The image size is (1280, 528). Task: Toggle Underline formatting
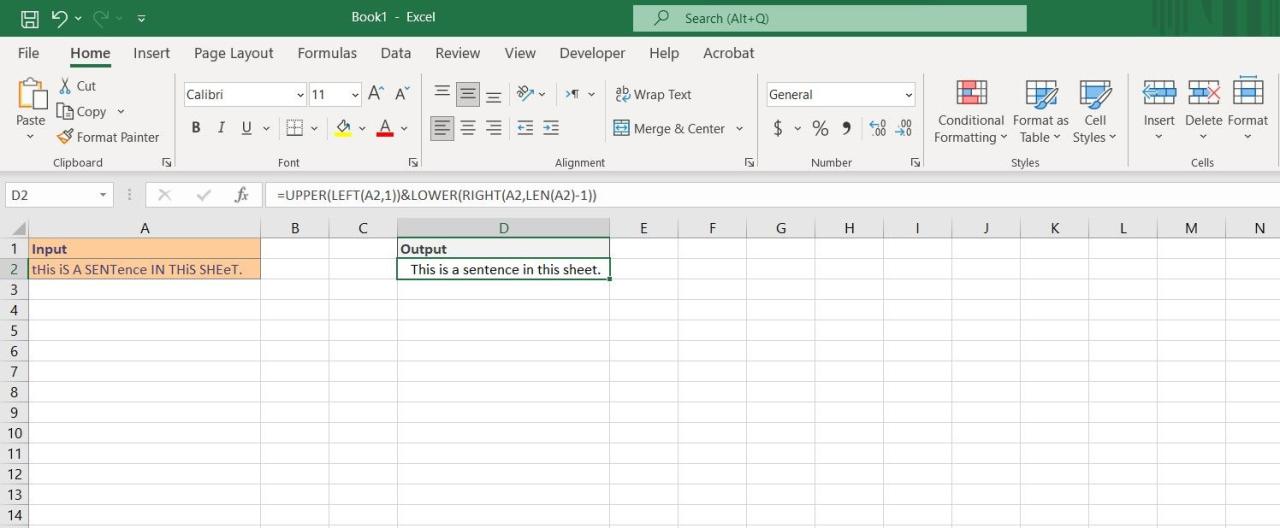coord(247,128)
